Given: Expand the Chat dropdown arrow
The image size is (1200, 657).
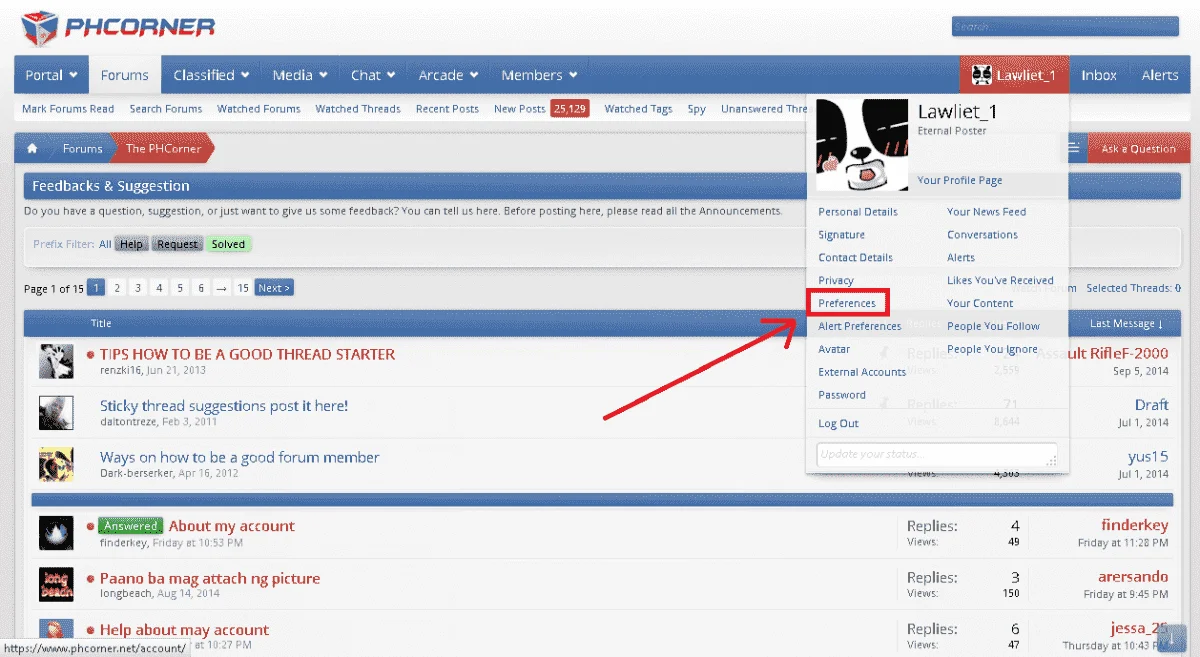Looking at the screenshot, I should 391,75.
